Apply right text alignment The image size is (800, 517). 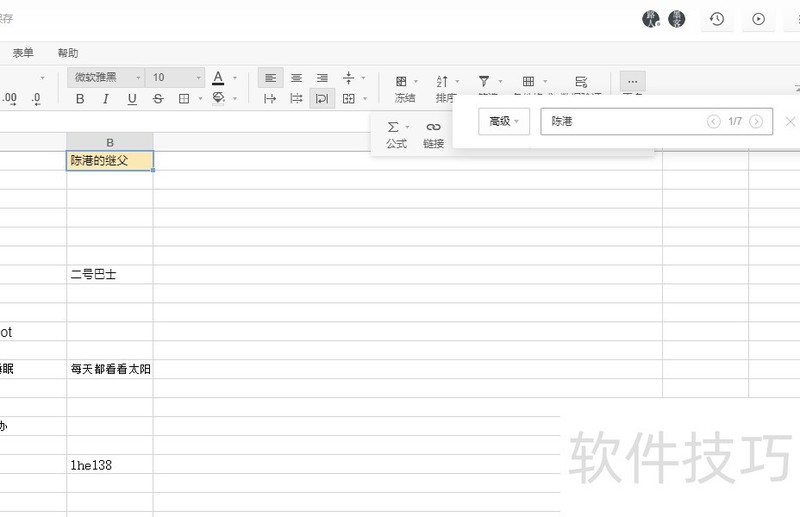point(322,78)
